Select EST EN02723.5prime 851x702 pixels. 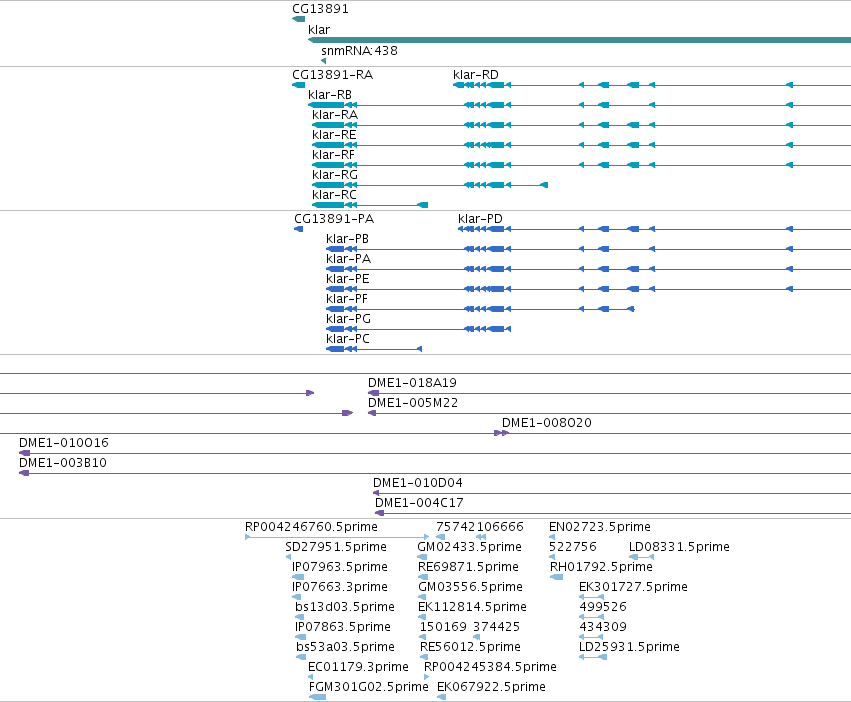(x=600, y=527)
